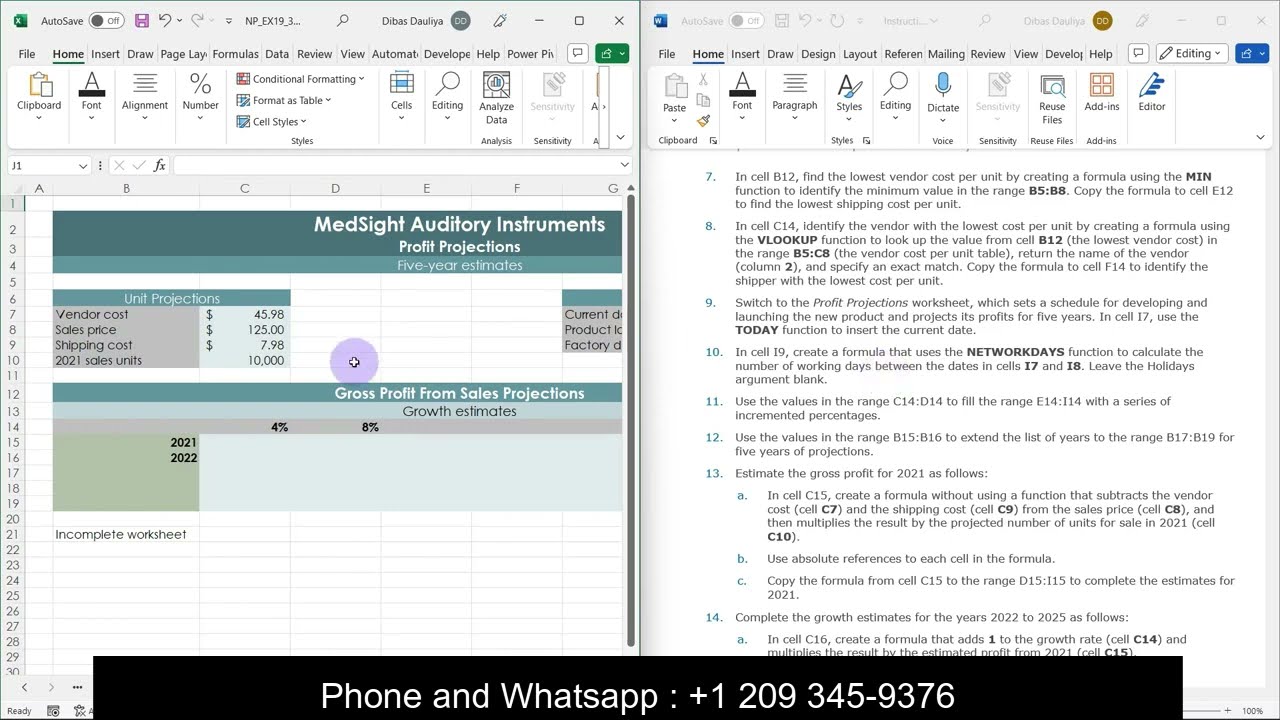The height and width of the screenshot is (720, 1280).
Task: Click Cut scissors icon in Word
Action: pos(703,80)
